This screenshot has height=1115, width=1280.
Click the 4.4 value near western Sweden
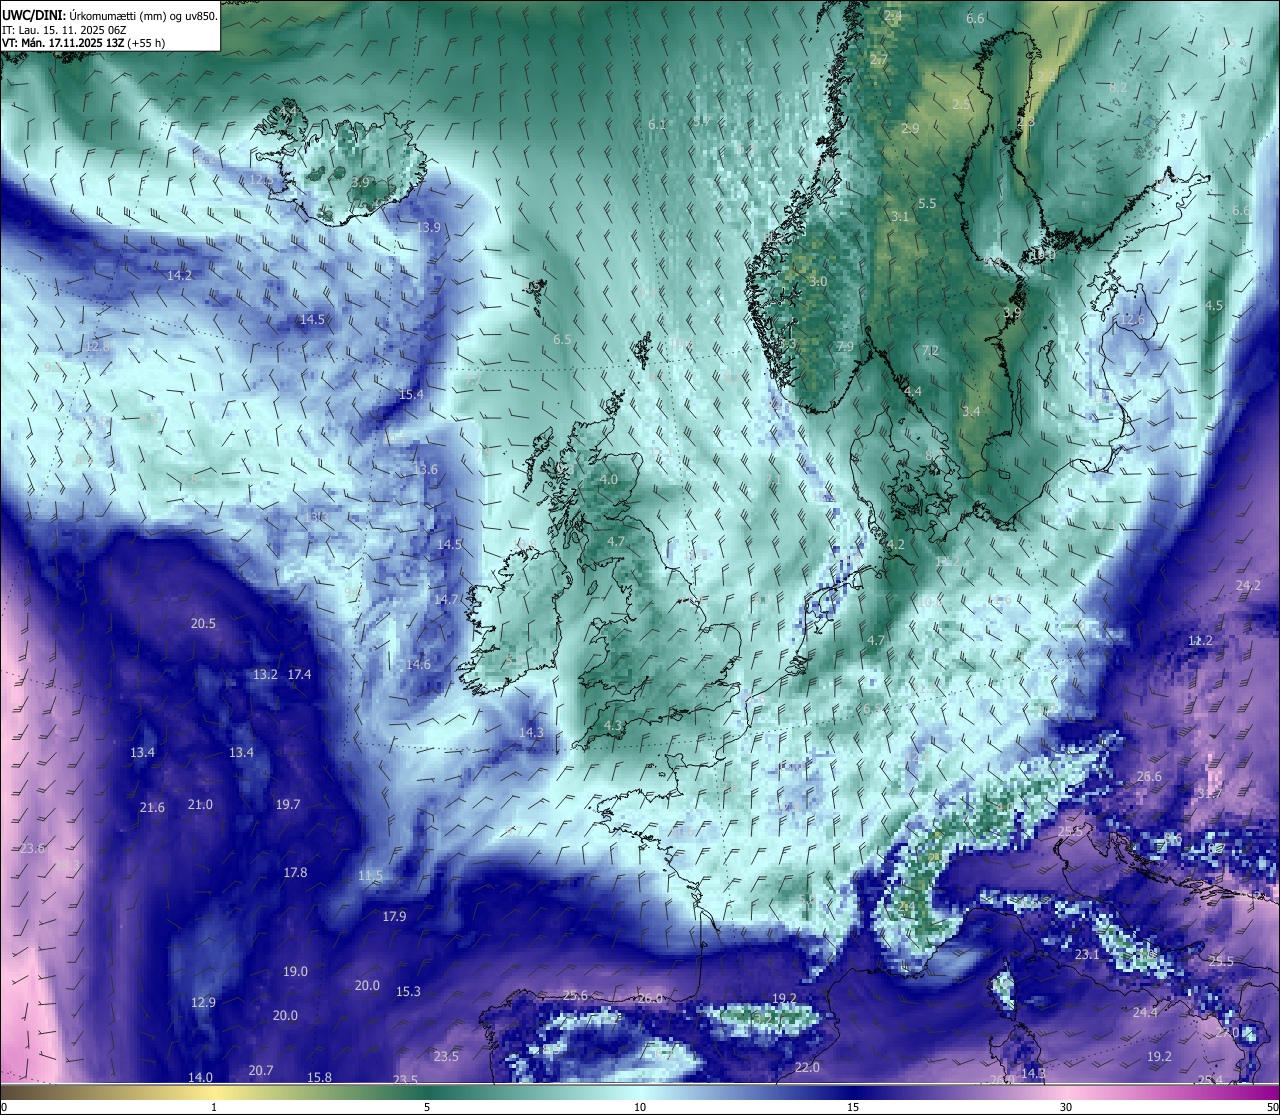(913, 392)
